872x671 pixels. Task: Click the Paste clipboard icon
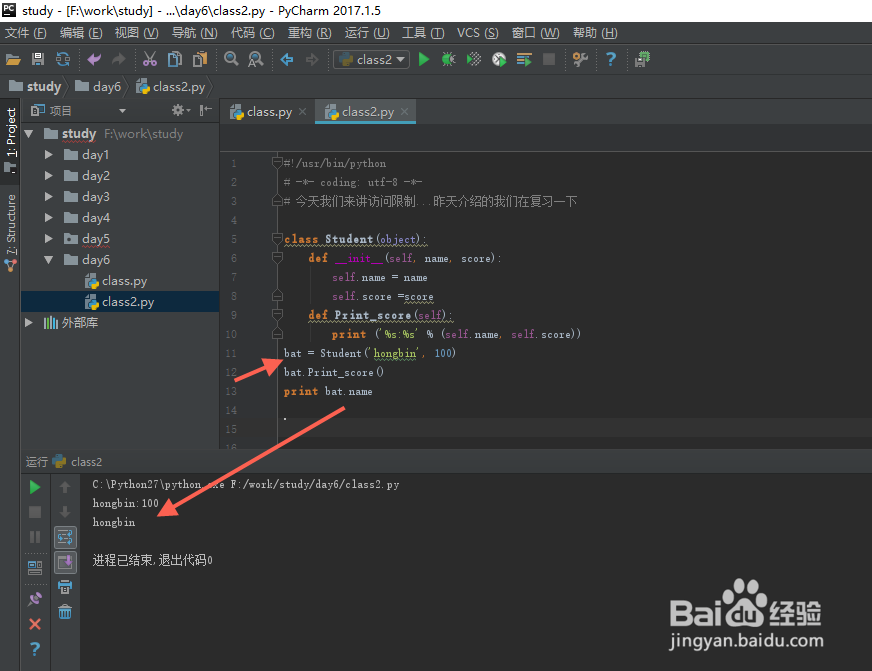pyautogui.click(x=200, y=59)
